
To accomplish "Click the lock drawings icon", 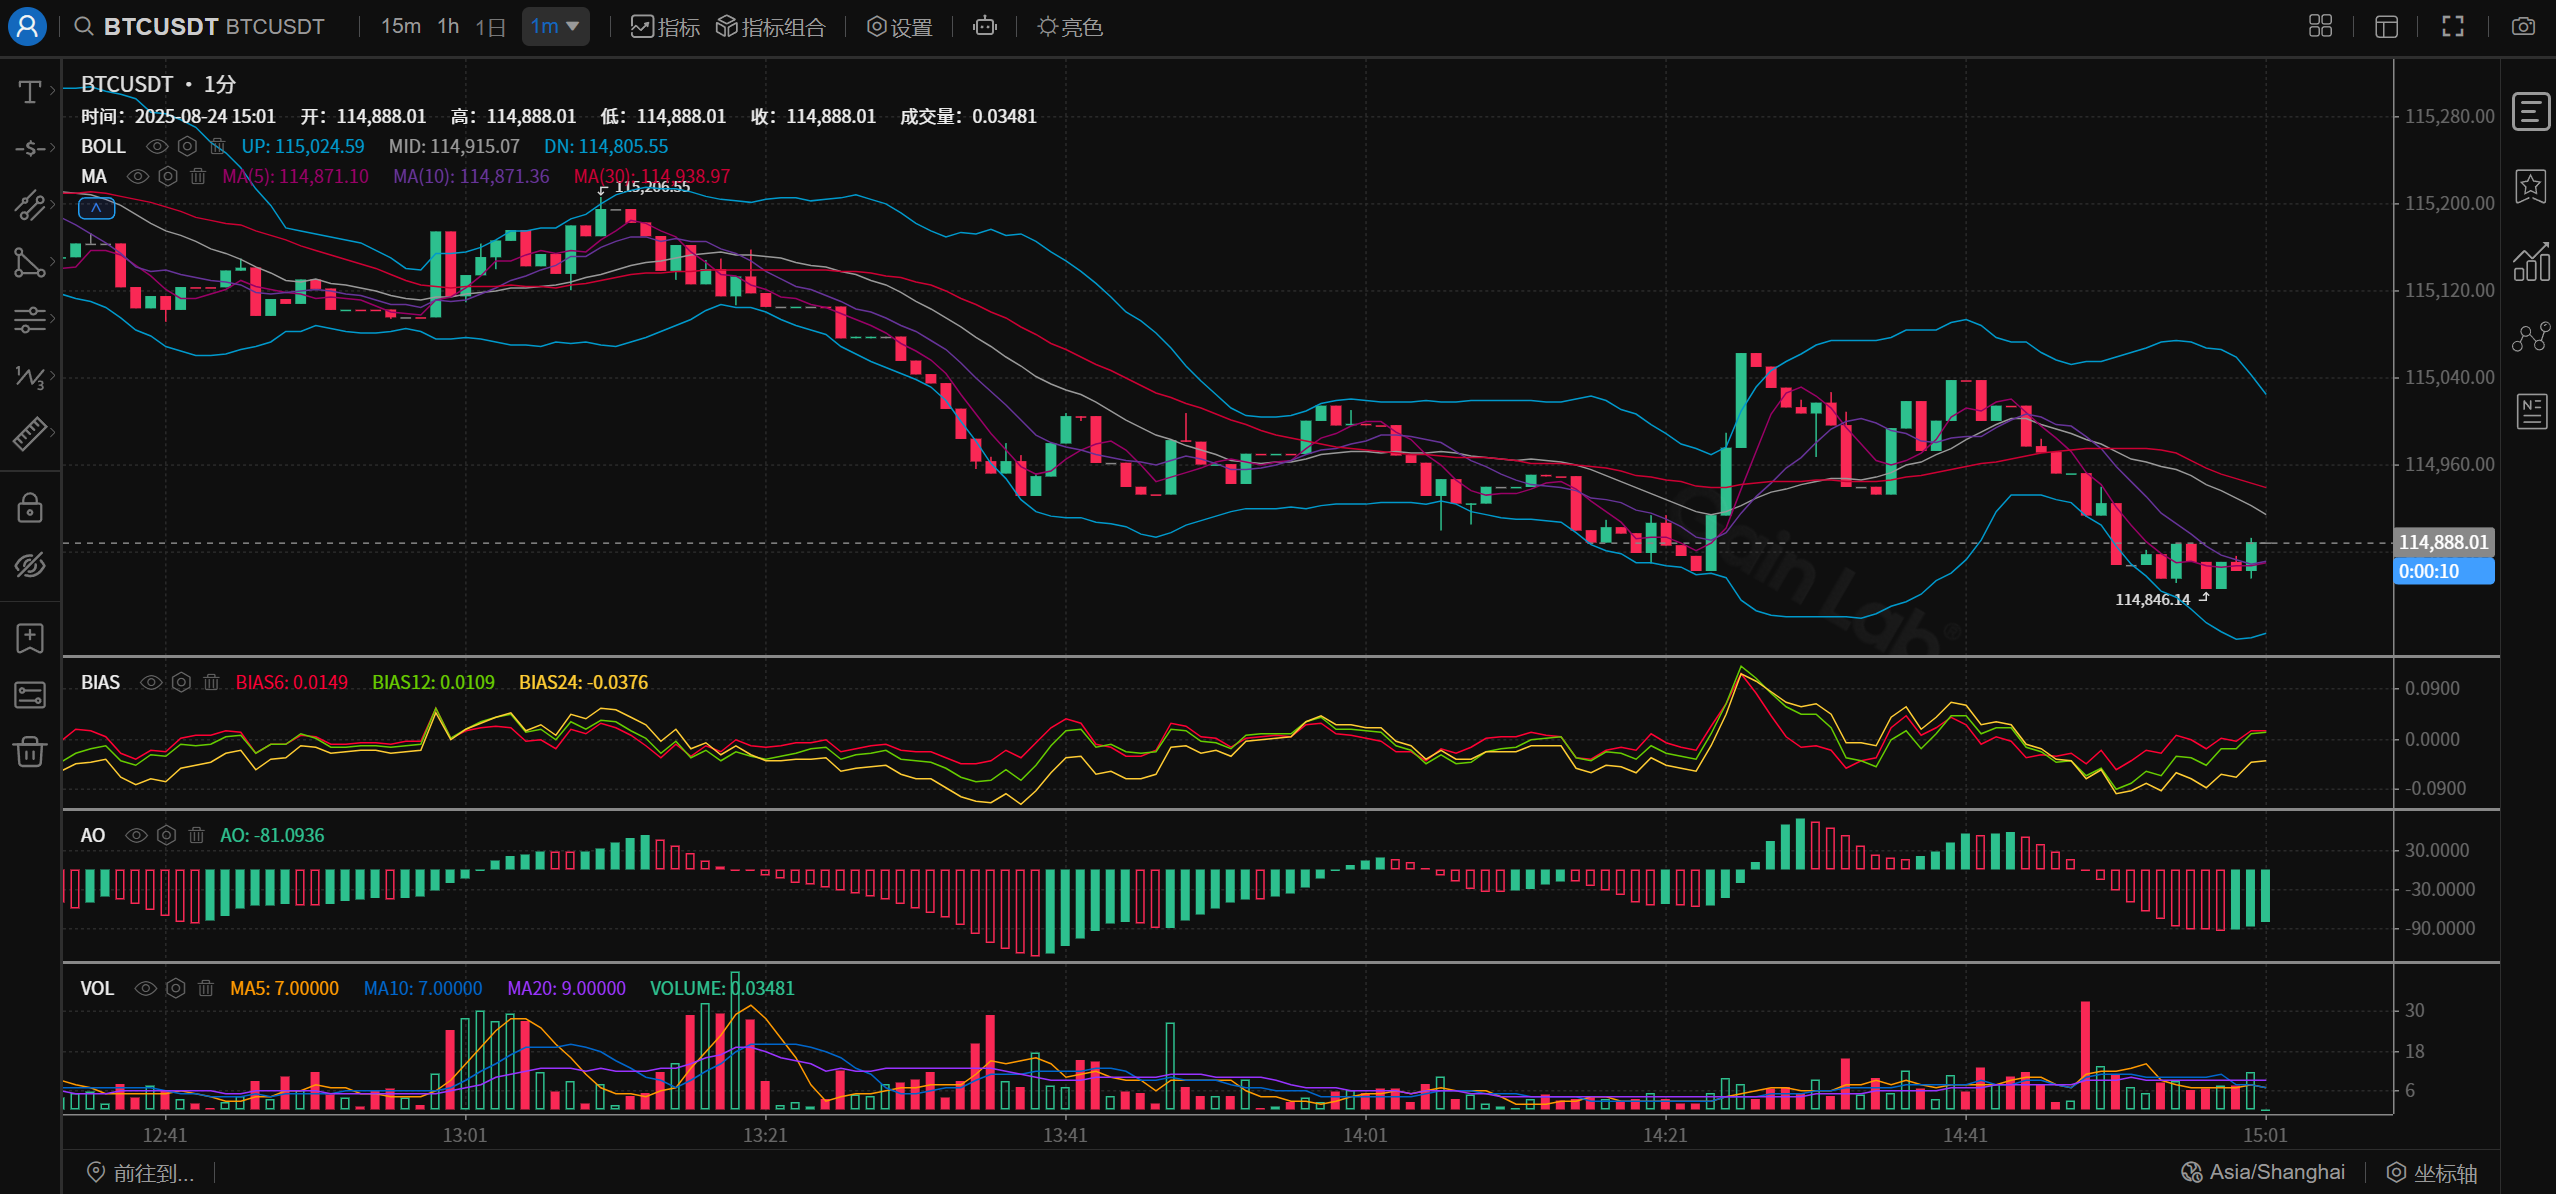I will (29, 508).
